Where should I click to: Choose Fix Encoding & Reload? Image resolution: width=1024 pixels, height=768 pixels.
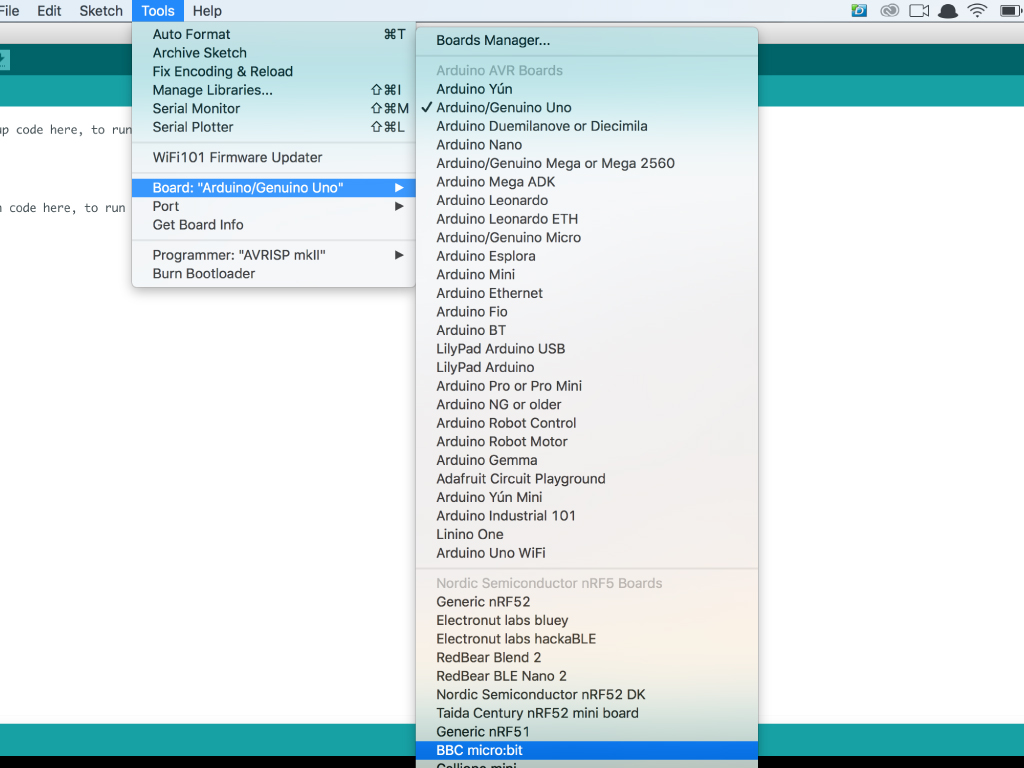pos(274,72)
